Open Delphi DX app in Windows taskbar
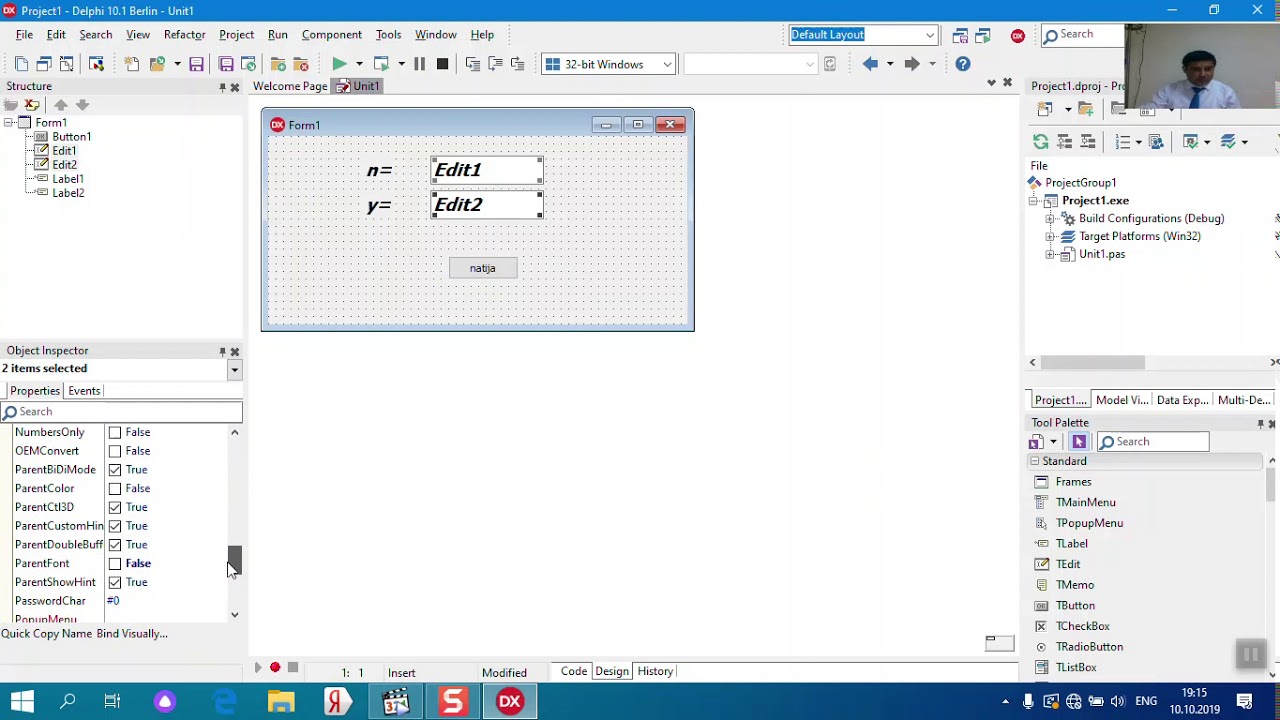Viewport: 1280px width, 720px height. [509, 701]
